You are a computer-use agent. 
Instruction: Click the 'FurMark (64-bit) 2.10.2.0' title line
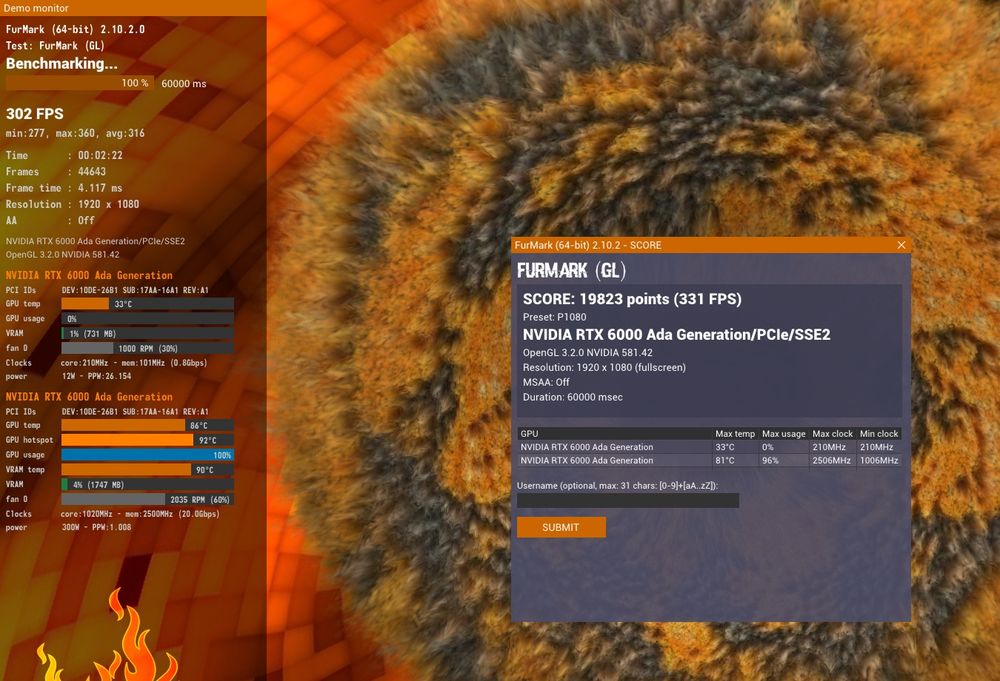75,29
